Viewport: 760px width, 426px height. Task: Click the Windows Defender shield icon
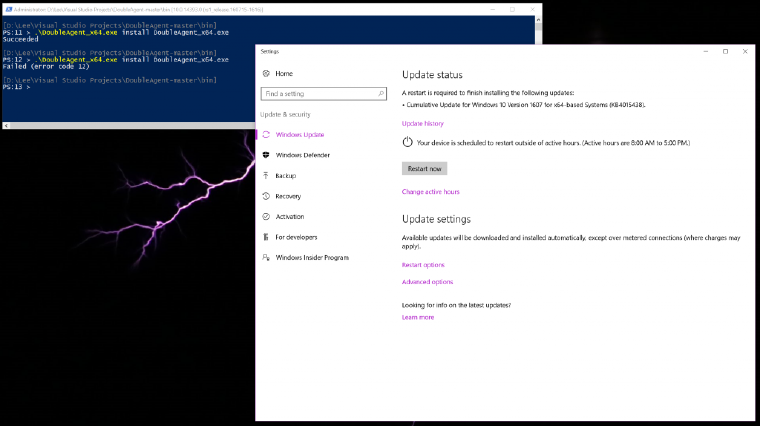(x=266, y=155)
